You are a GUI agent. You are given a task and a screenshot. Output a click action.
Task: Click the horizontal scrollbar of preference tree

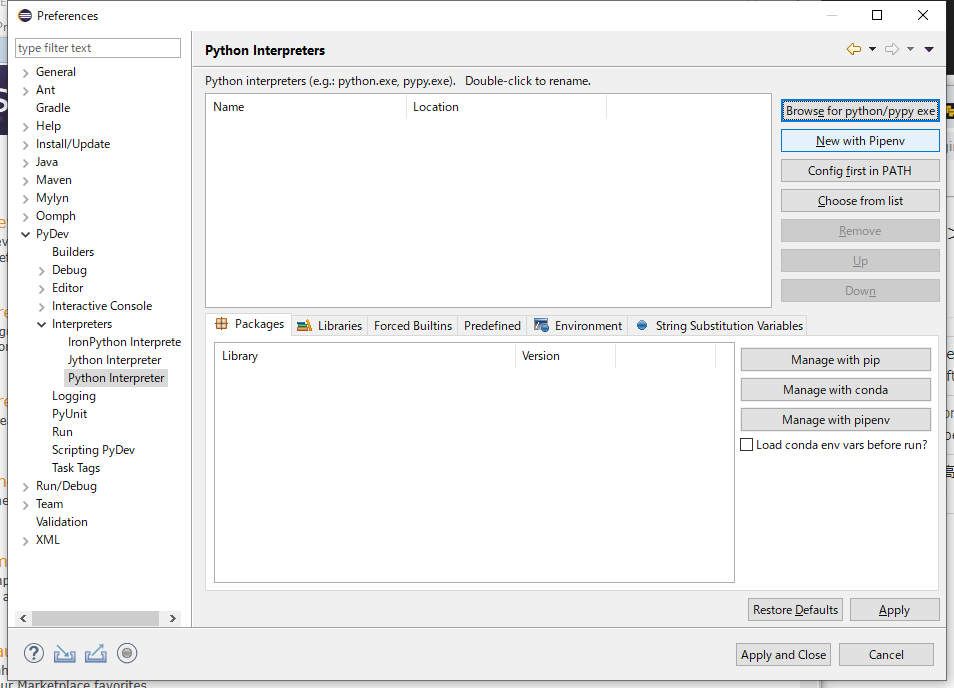point(100,618)
